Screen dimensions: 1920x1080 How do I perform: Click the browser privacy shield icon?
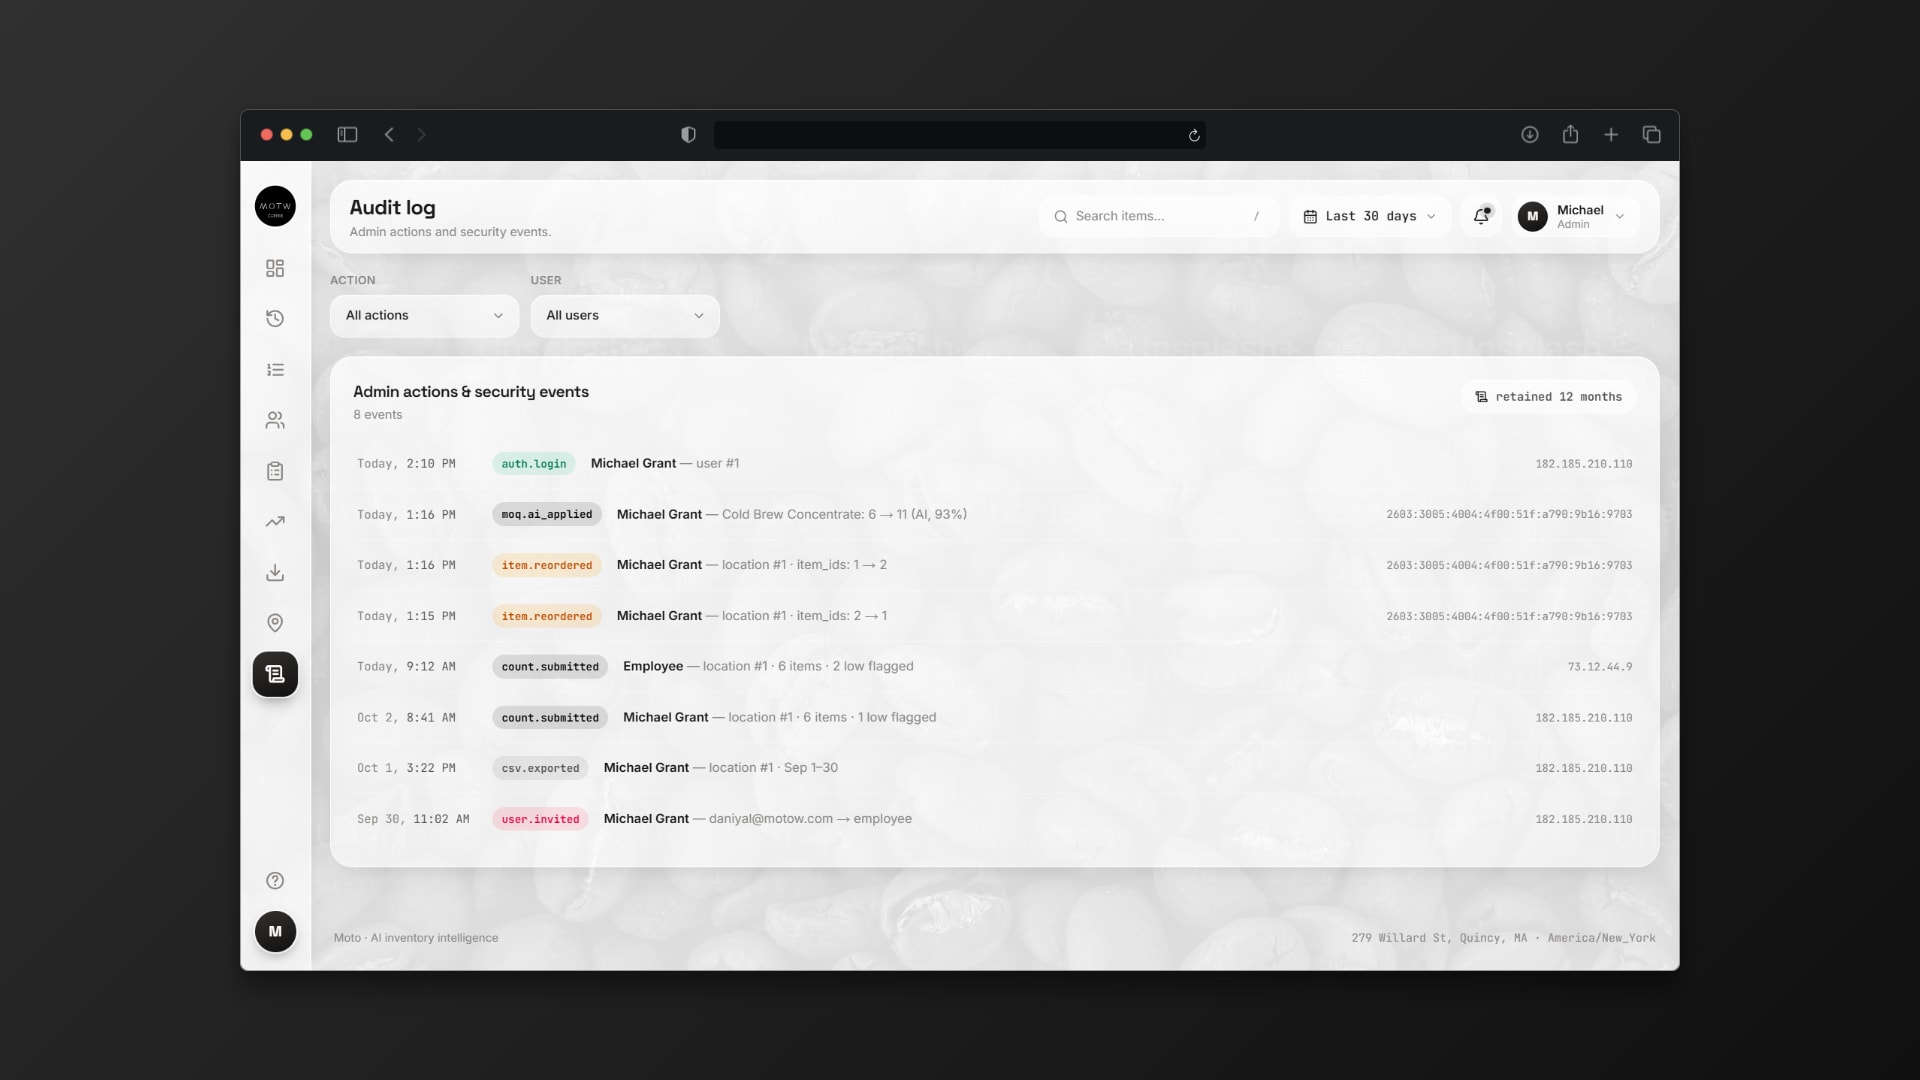(x=688, y=135)
